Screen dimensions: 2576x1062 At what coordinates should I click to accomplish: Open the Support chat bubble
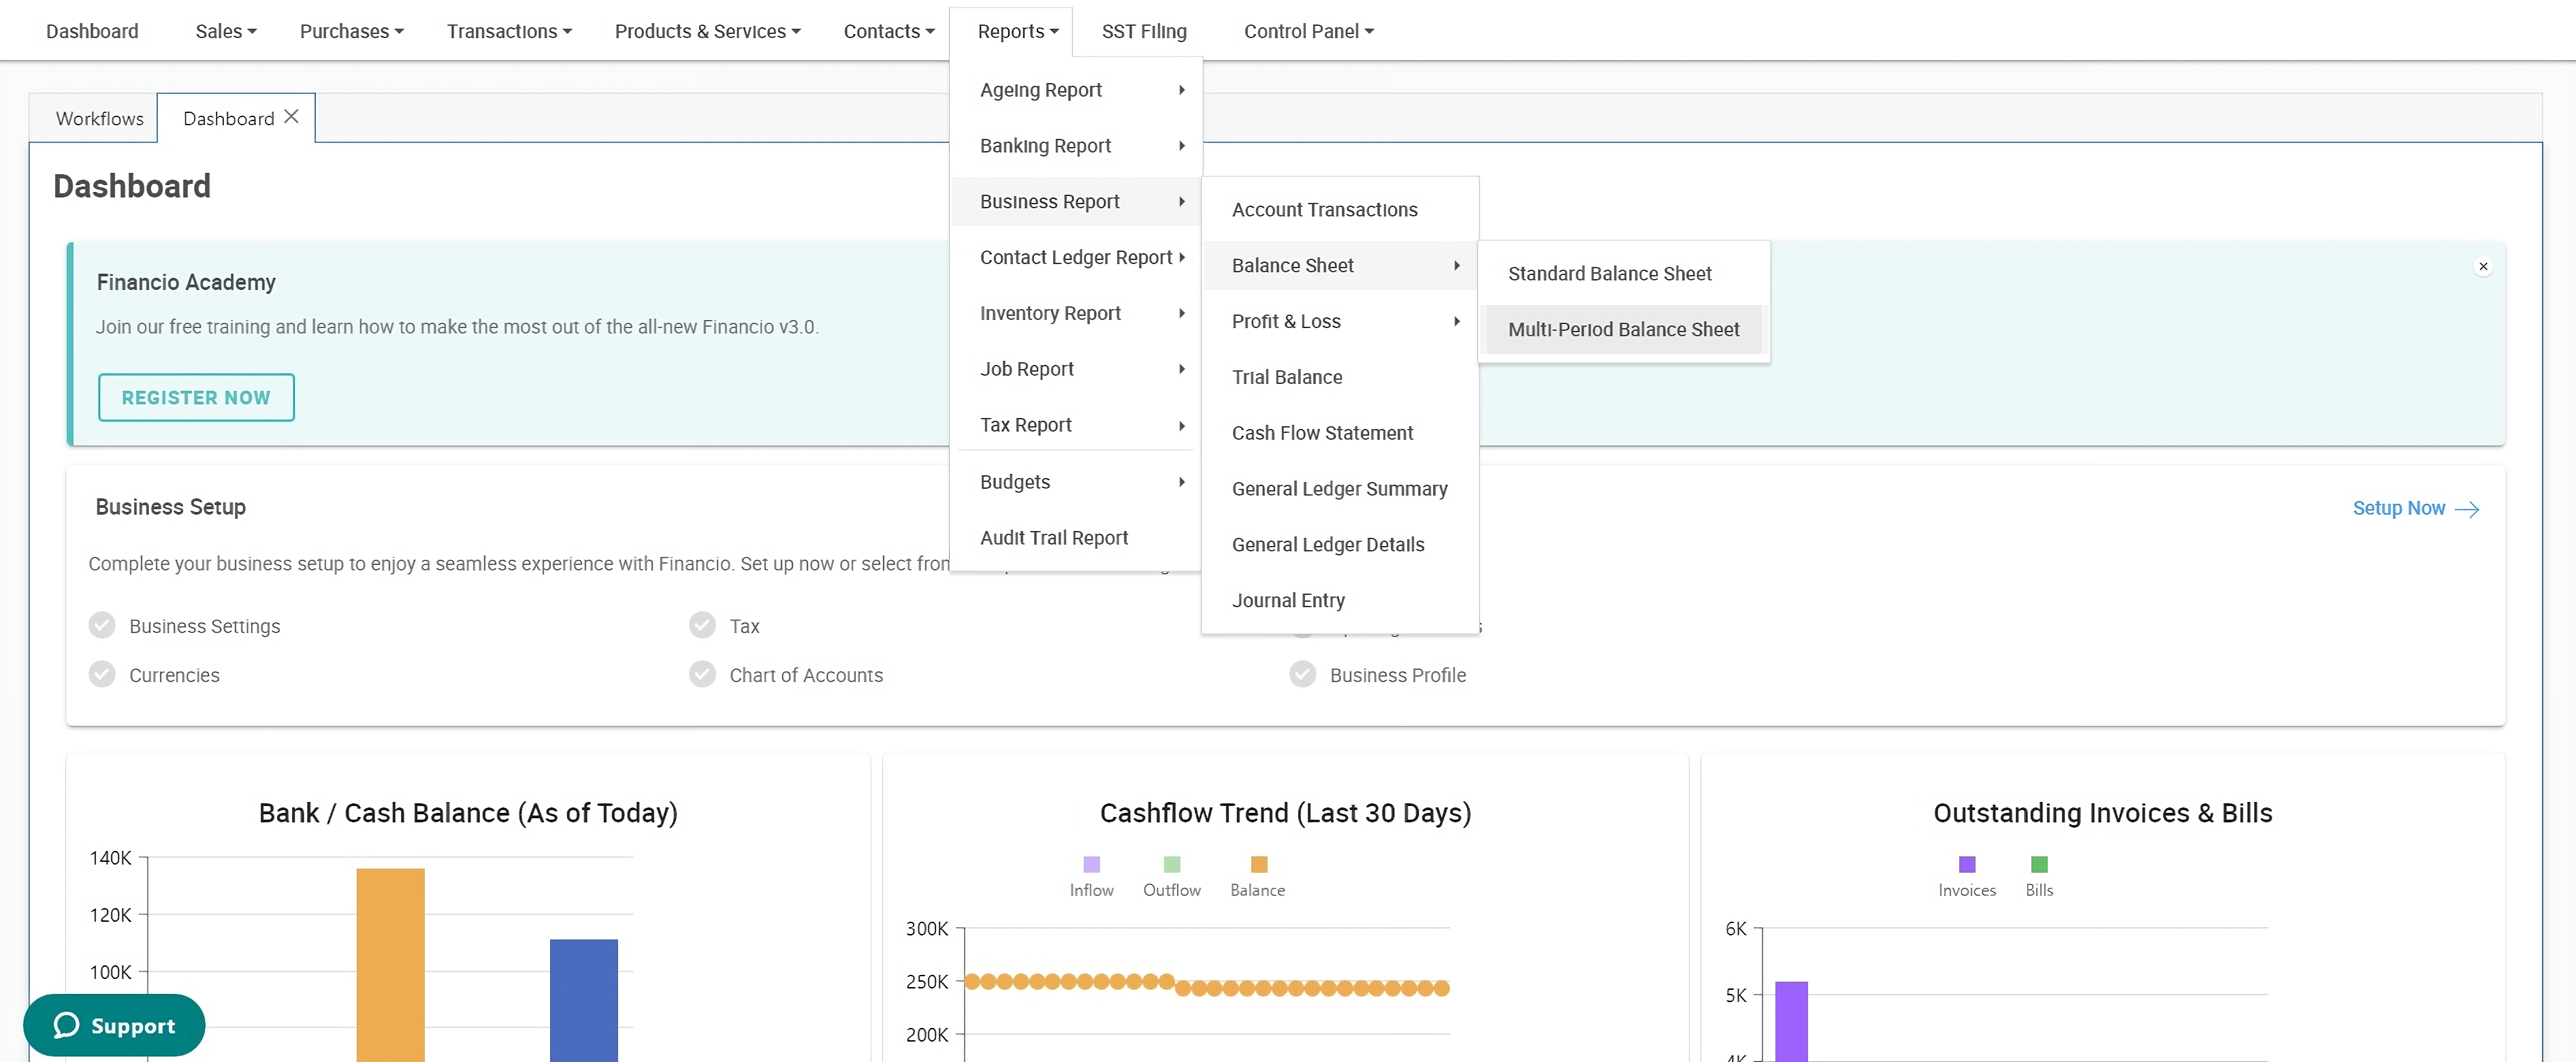tap(114, 1025)
